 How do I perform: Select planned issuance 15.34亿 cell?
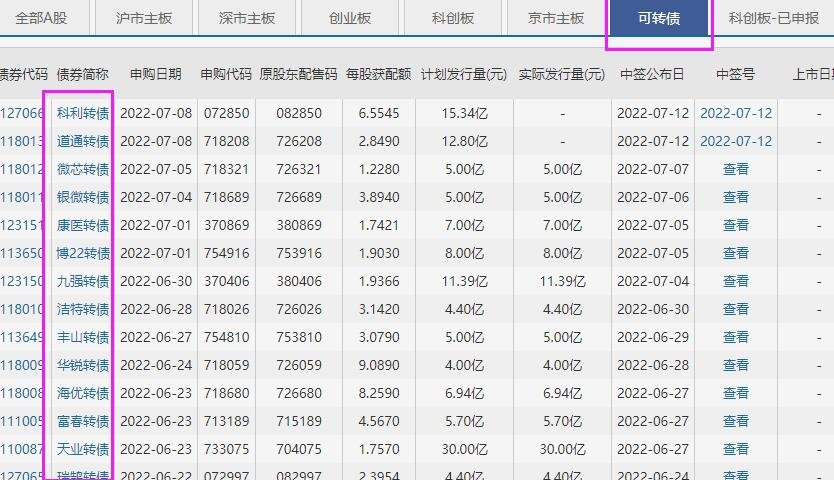[464, 113]
